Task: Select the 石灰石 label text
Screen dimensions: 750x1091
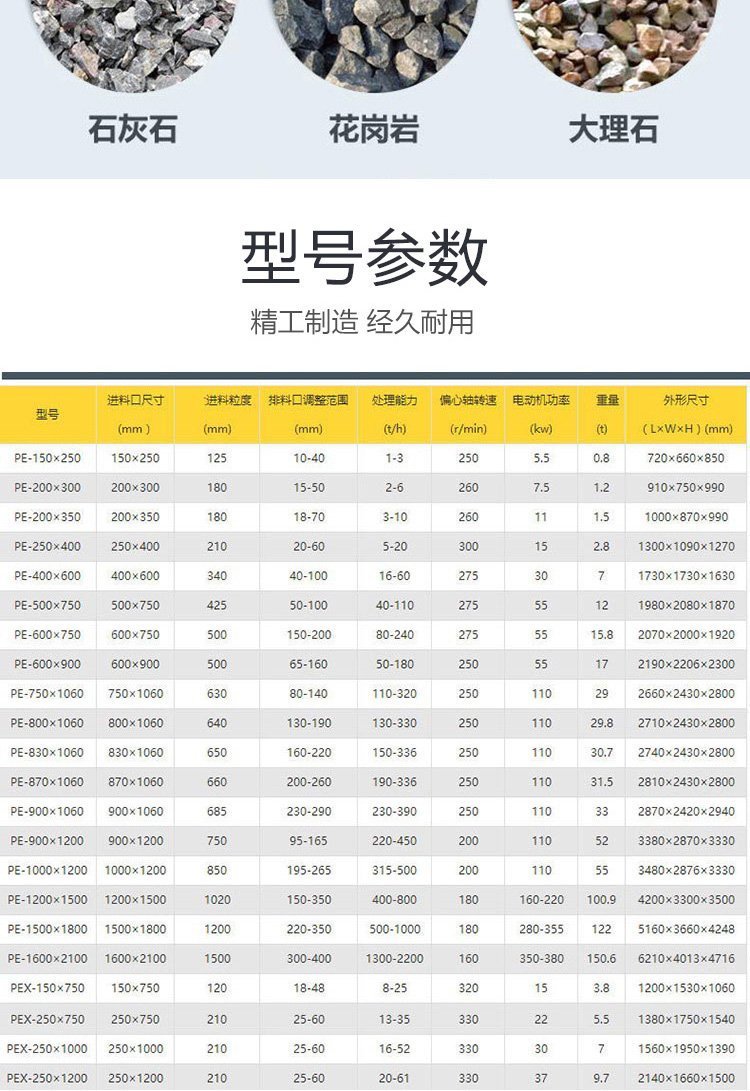Action: 133,130
